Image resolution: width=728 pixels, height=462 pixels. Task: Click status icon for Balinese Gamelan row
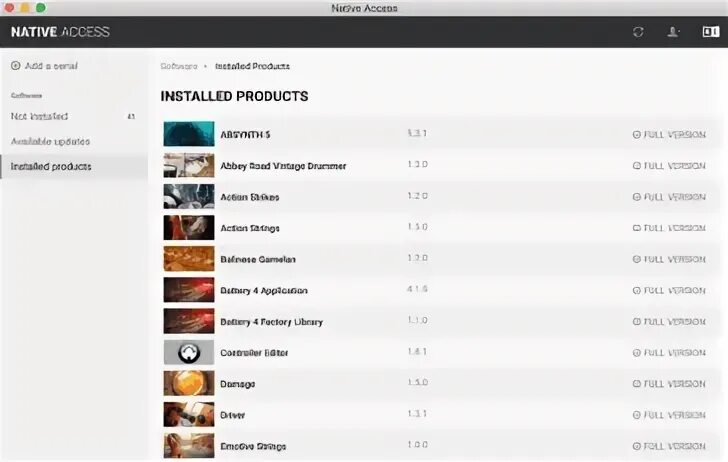pos(637,259)
